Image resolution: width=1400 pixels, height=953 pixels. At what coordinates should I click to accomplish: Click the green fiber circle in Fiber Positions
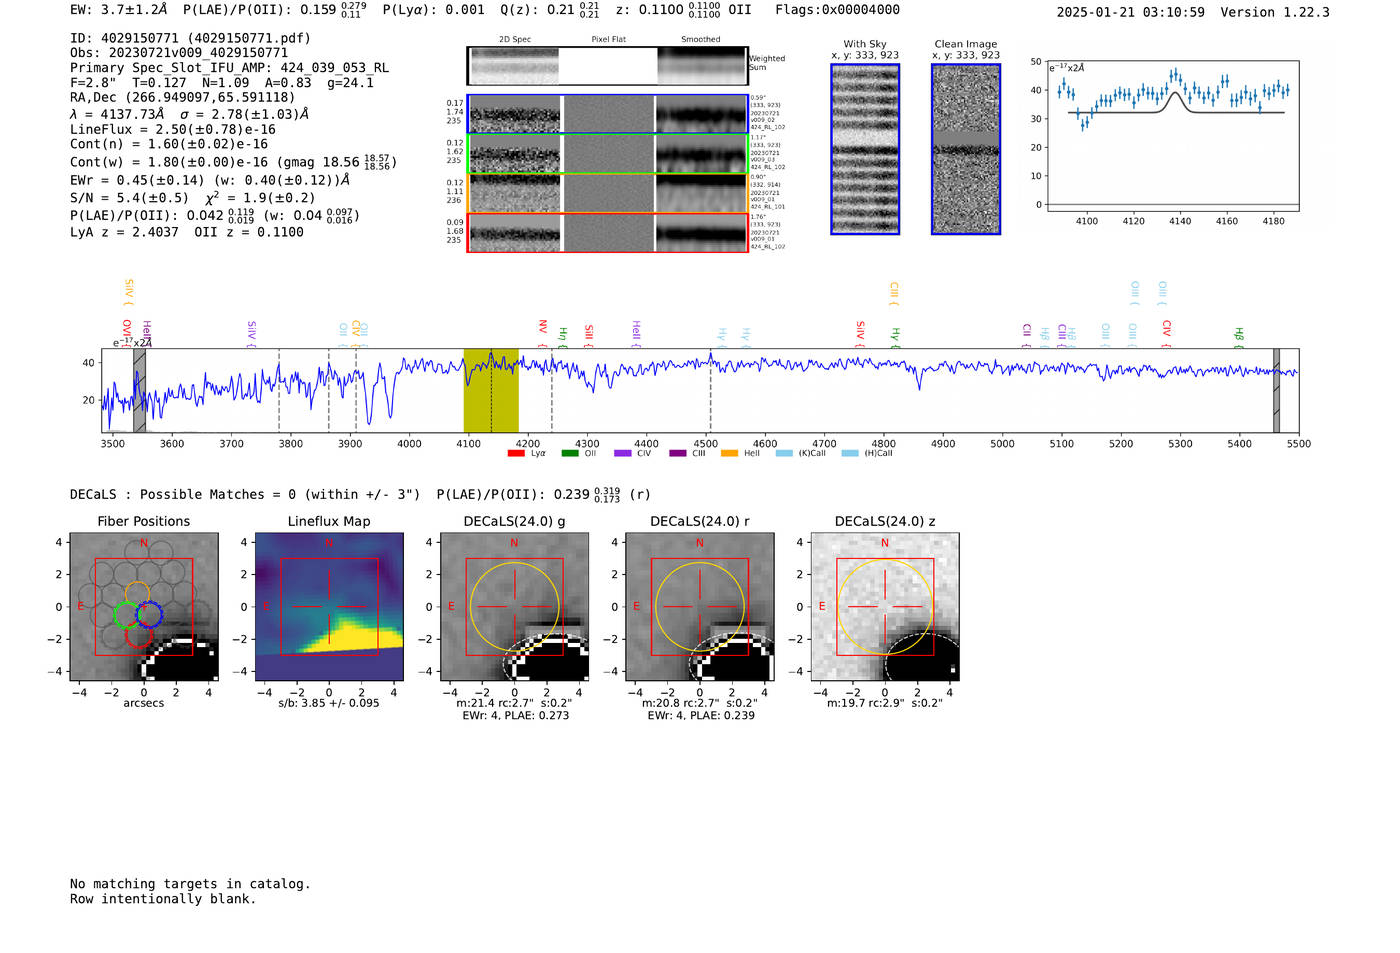coord(126,614)
